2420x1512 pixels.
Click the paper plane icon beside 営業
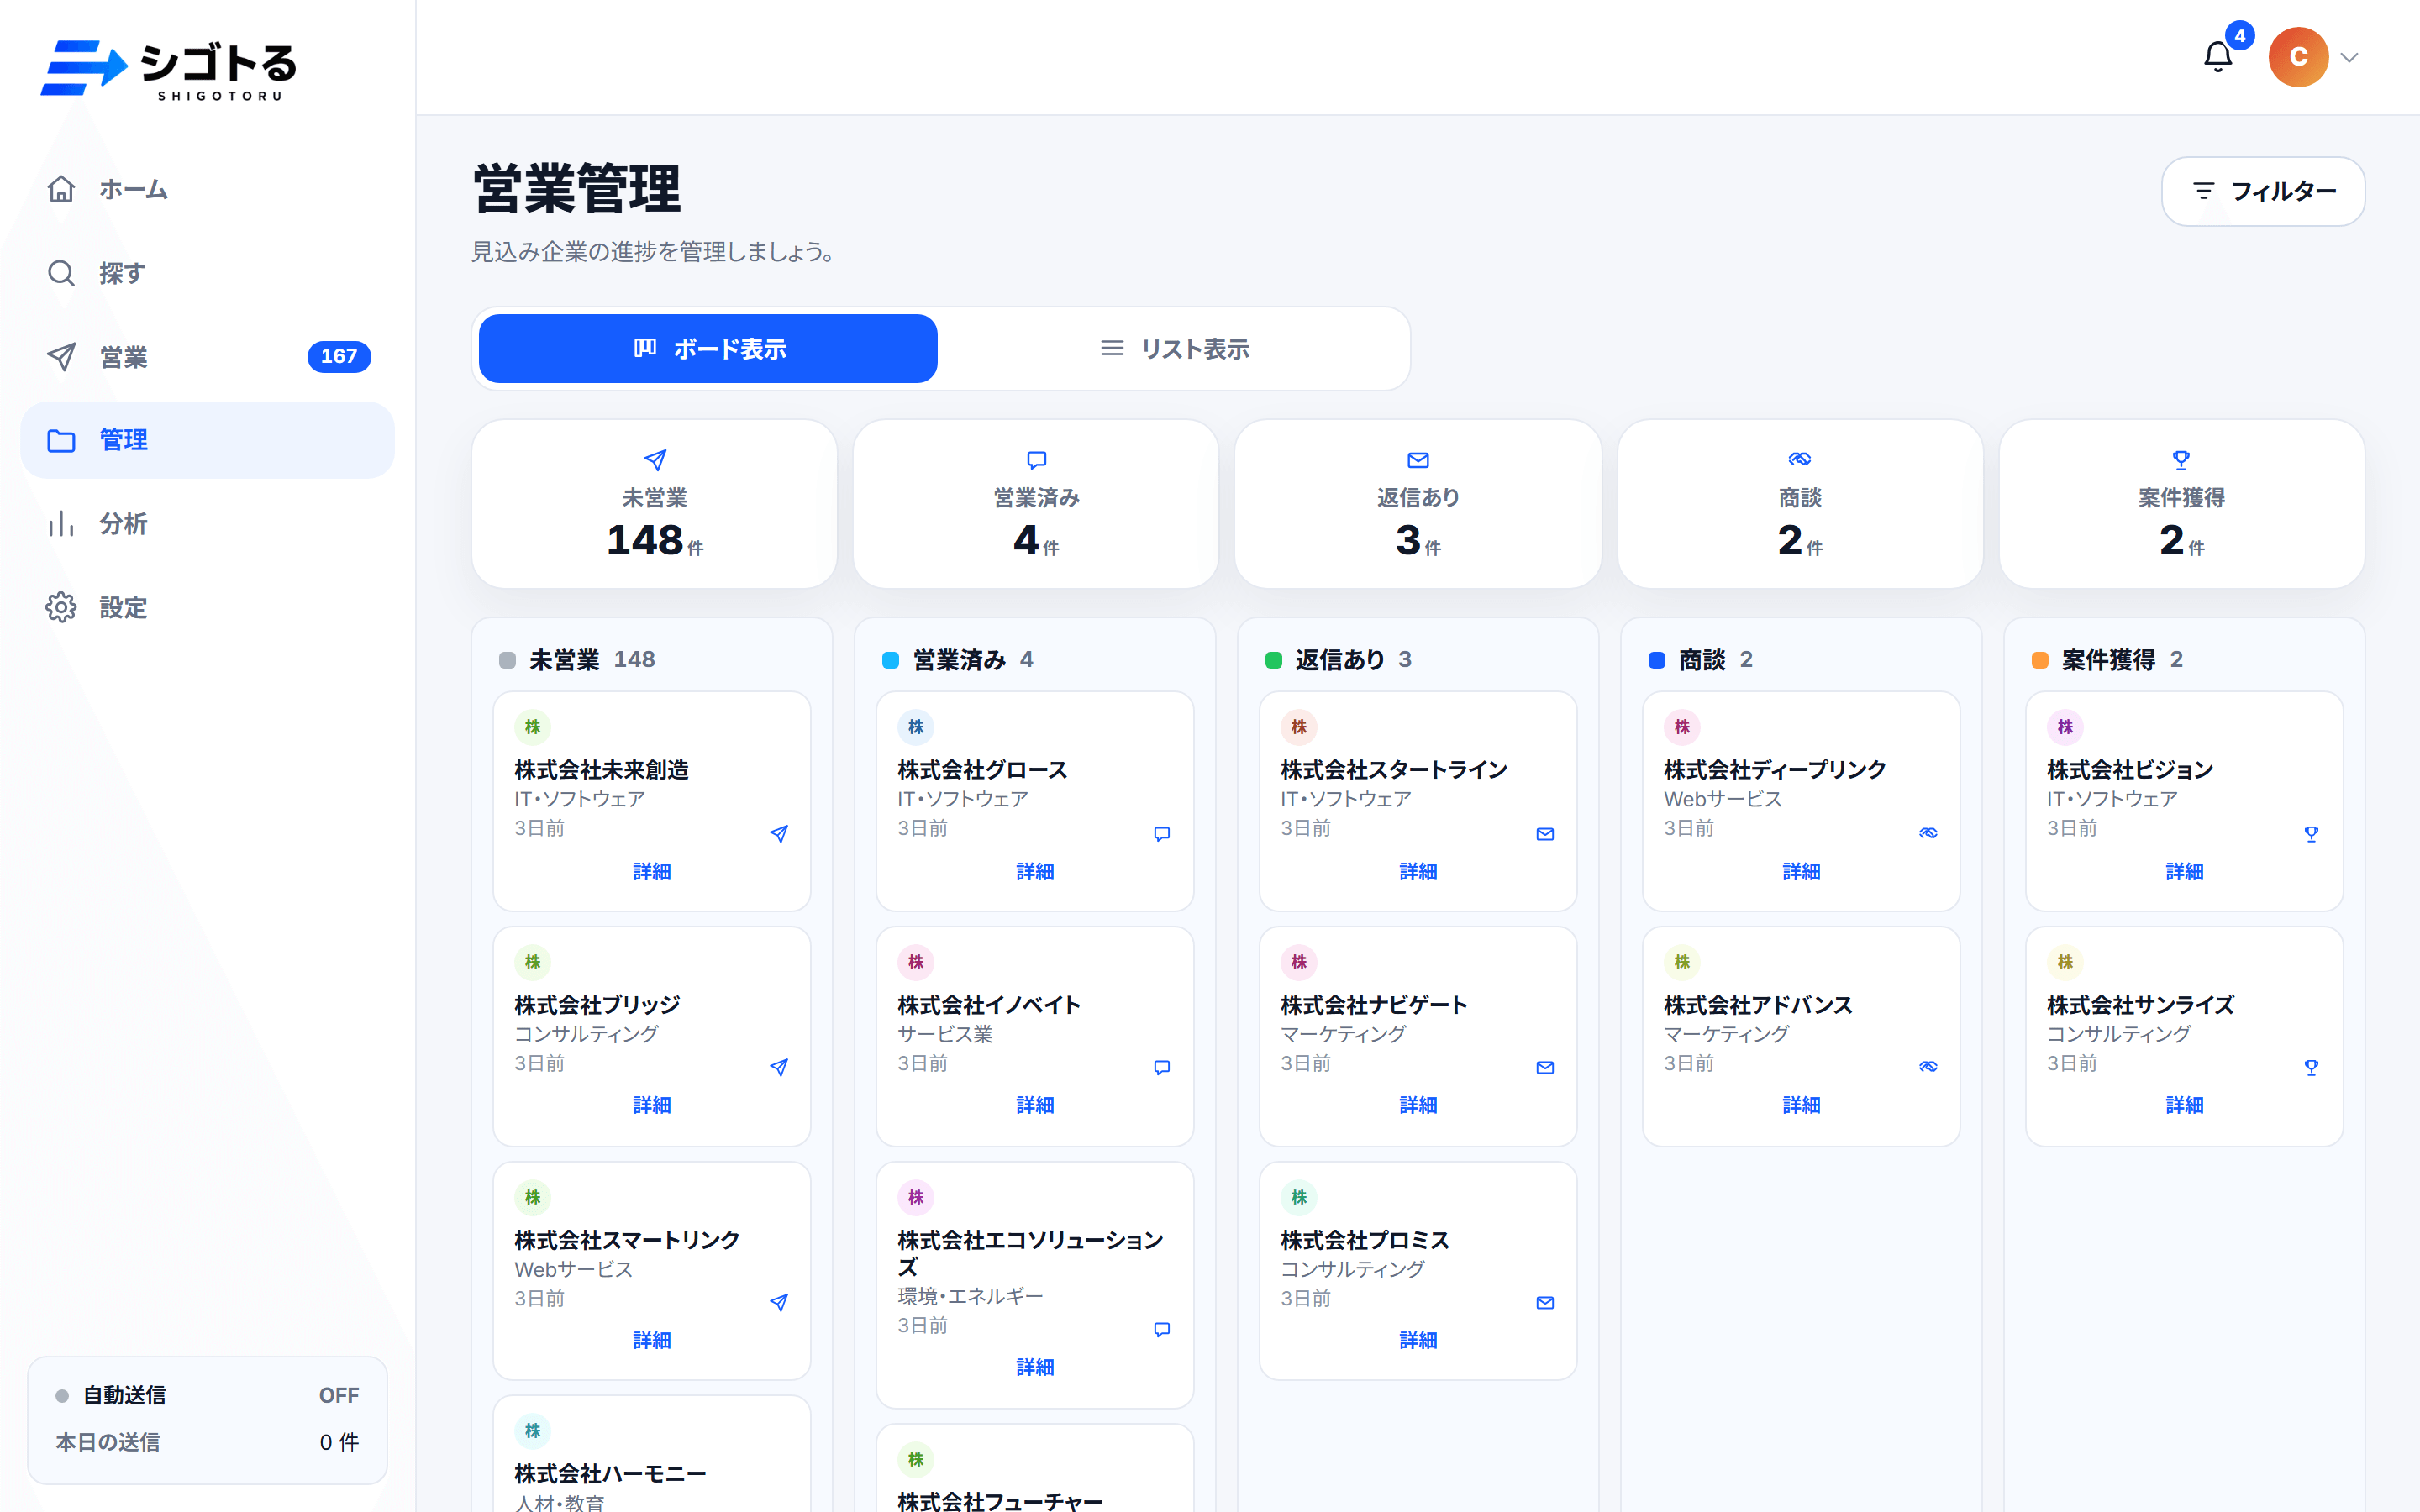(x=61, y=357)
